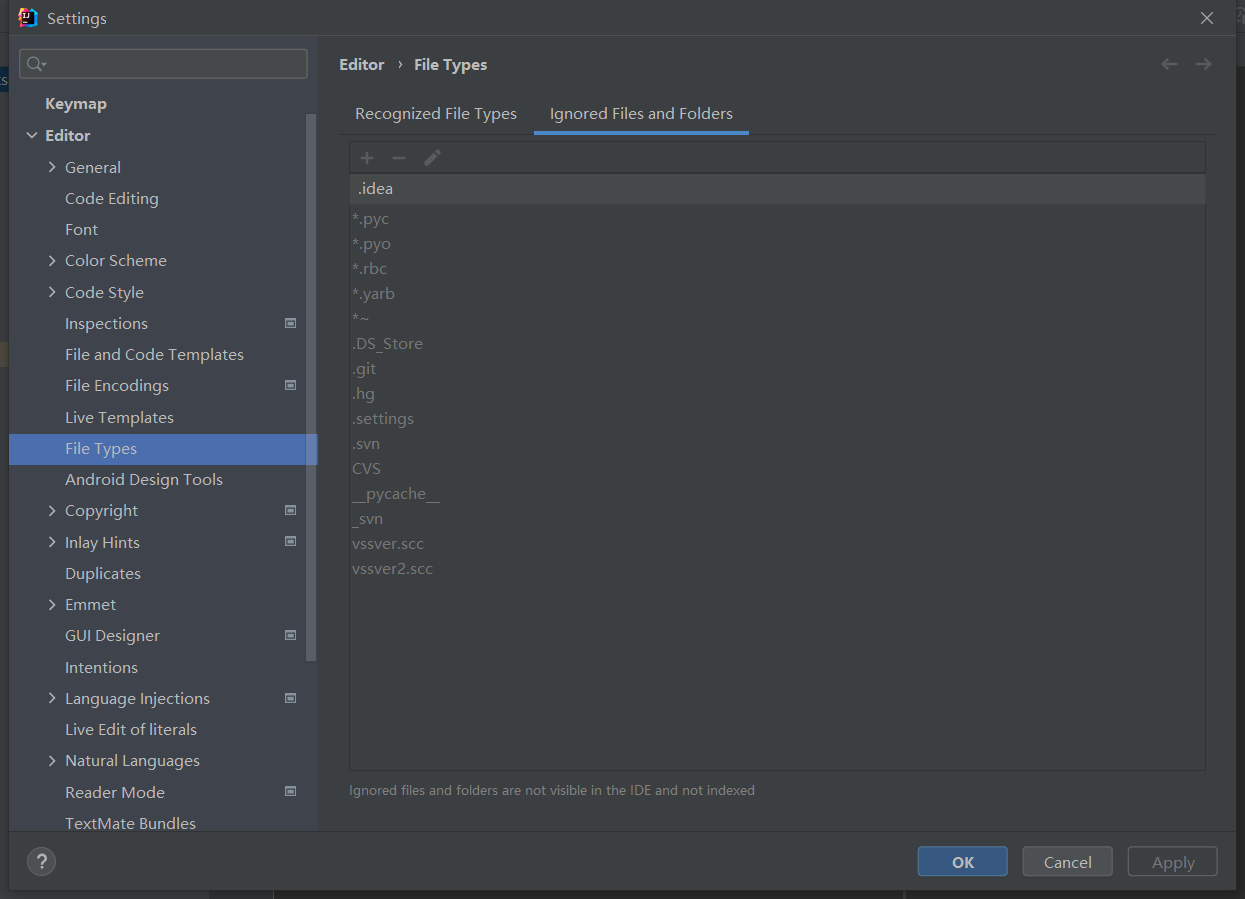Image resolution: width=1245 pixels, height=899 pixels.
Task: Click the project-level icon beside Copyright
Action: [290, 510]
